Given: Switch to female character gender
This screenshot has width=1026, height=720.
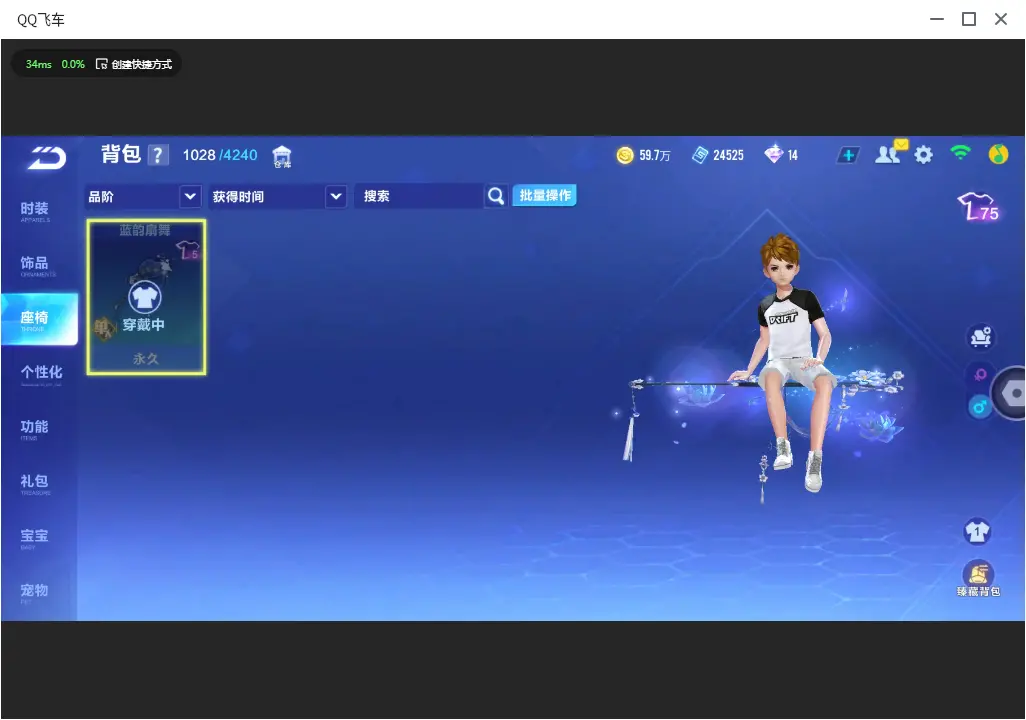Looking at the screenshot, I should pyautogui.click(x=980, y=374).
